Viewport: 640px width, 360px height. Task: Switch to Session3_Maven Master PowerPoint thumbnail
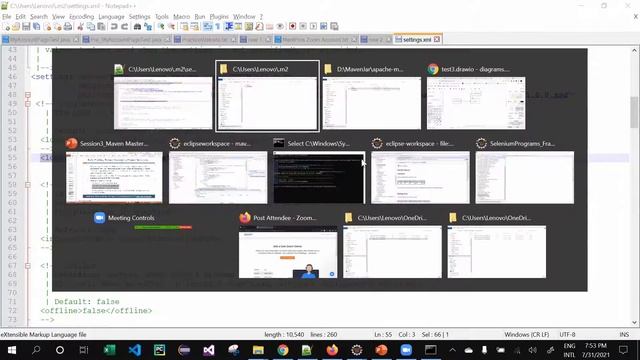pos(114,171)
